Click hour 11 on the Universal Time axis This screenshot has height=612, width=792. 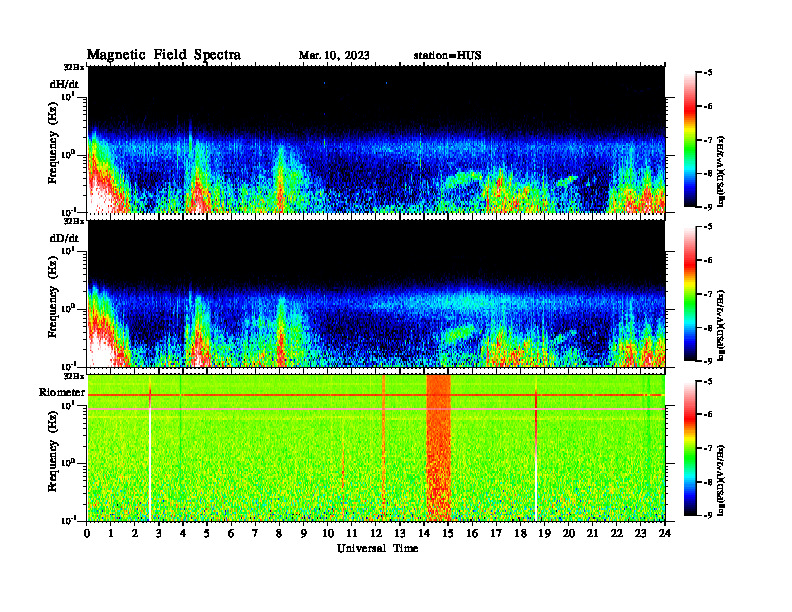click(352, 534)
